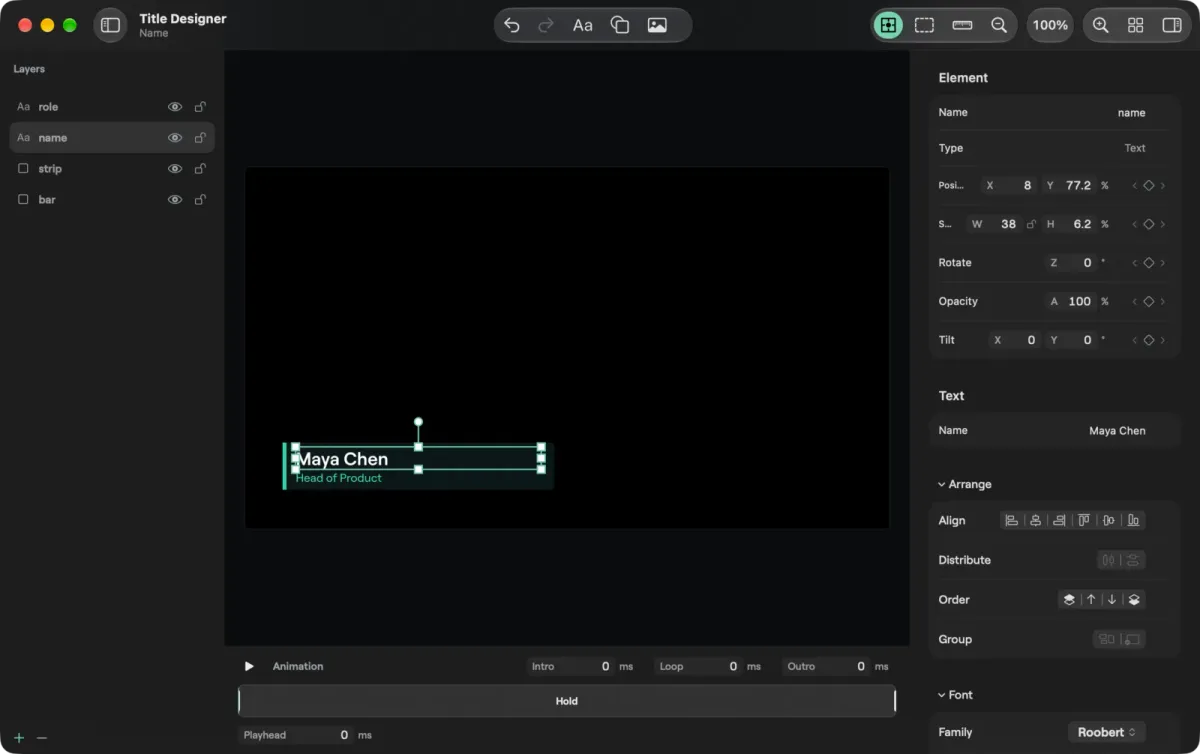Add Position keyframe diamond
The image size is (1200, 754).
tap(1149, 186)
